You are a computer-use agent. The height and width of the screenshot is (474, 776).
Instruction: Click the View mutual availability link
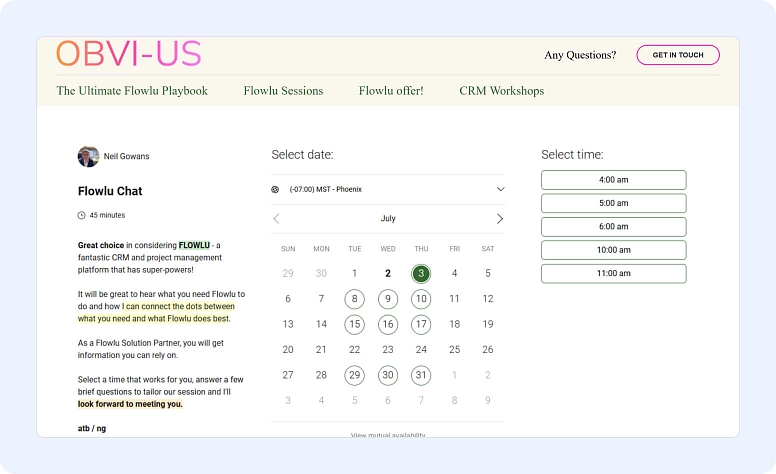pyautogui.click(x=388, y=435)
